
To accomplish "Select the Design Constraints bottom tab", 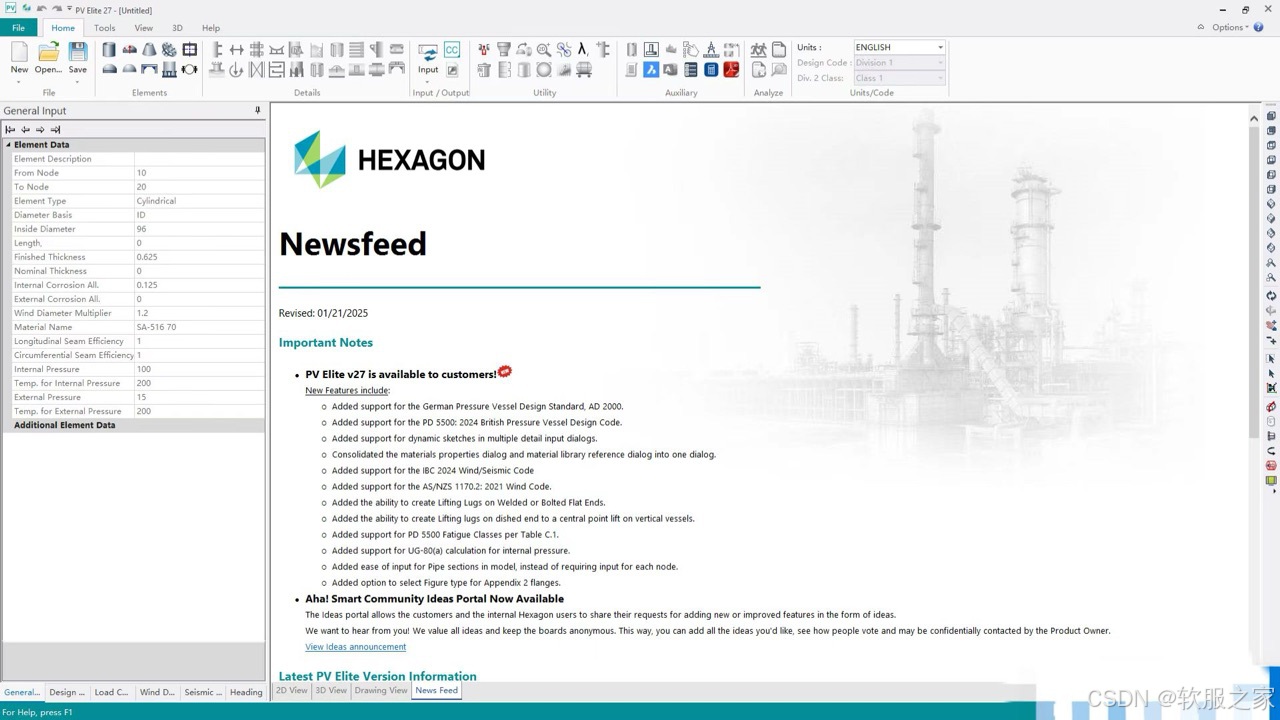I will (68, 692).
